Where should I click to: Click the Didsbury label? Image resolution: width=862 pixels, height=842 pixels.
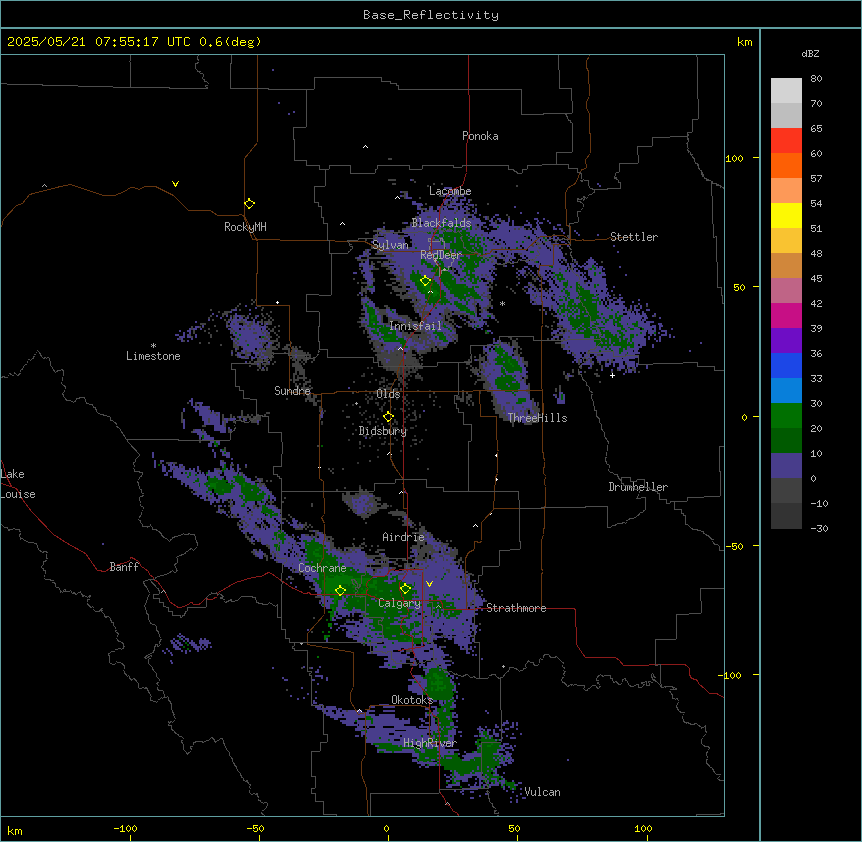[383, 431]
